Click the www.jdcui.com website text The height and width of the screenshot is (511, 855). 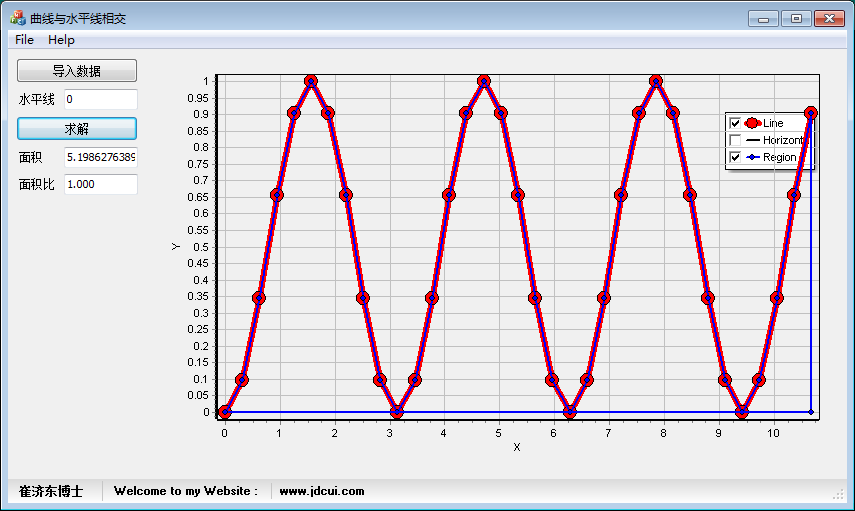321,491
